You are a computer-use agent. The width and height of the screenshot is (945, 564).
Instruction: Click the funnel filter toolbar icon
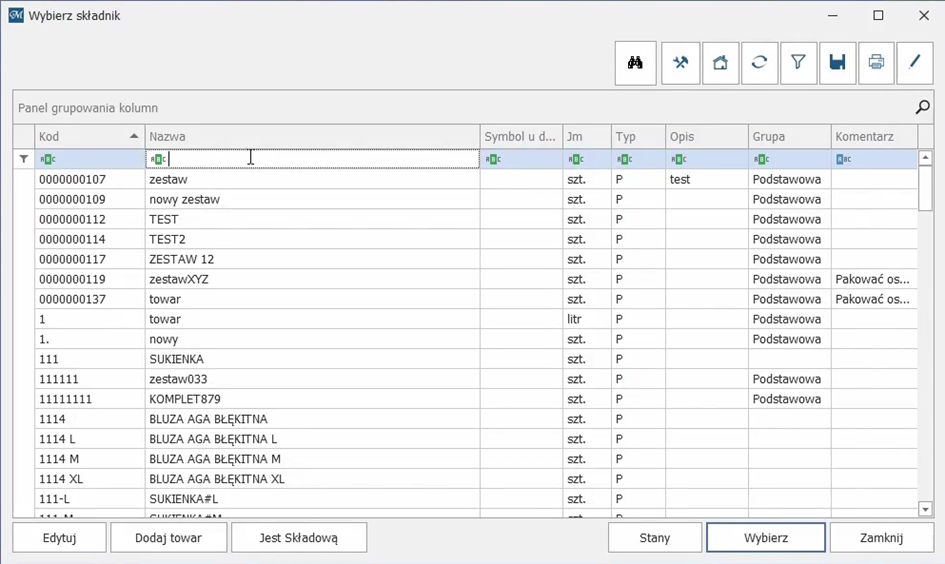tap(798, 62)
